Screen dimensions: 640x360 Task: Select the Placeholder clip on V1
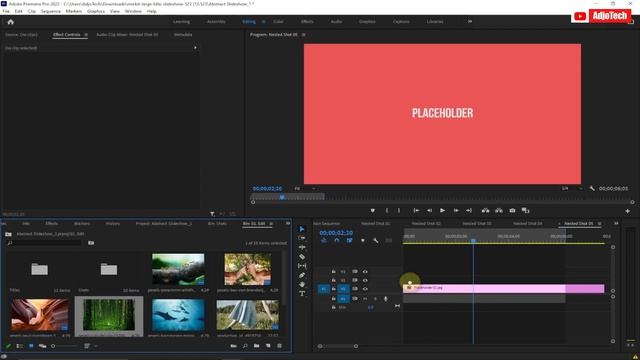pyautogui.click(x=504, y=289)
